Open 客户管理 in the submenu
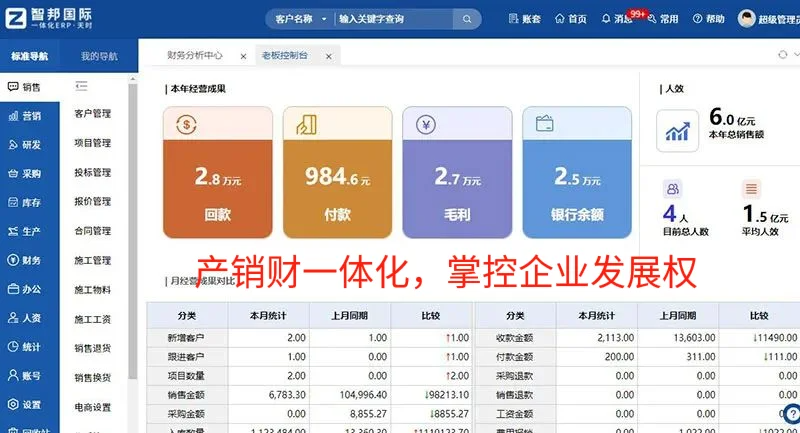This screenshot has height=433, width=800. click(x=92, y=113)
